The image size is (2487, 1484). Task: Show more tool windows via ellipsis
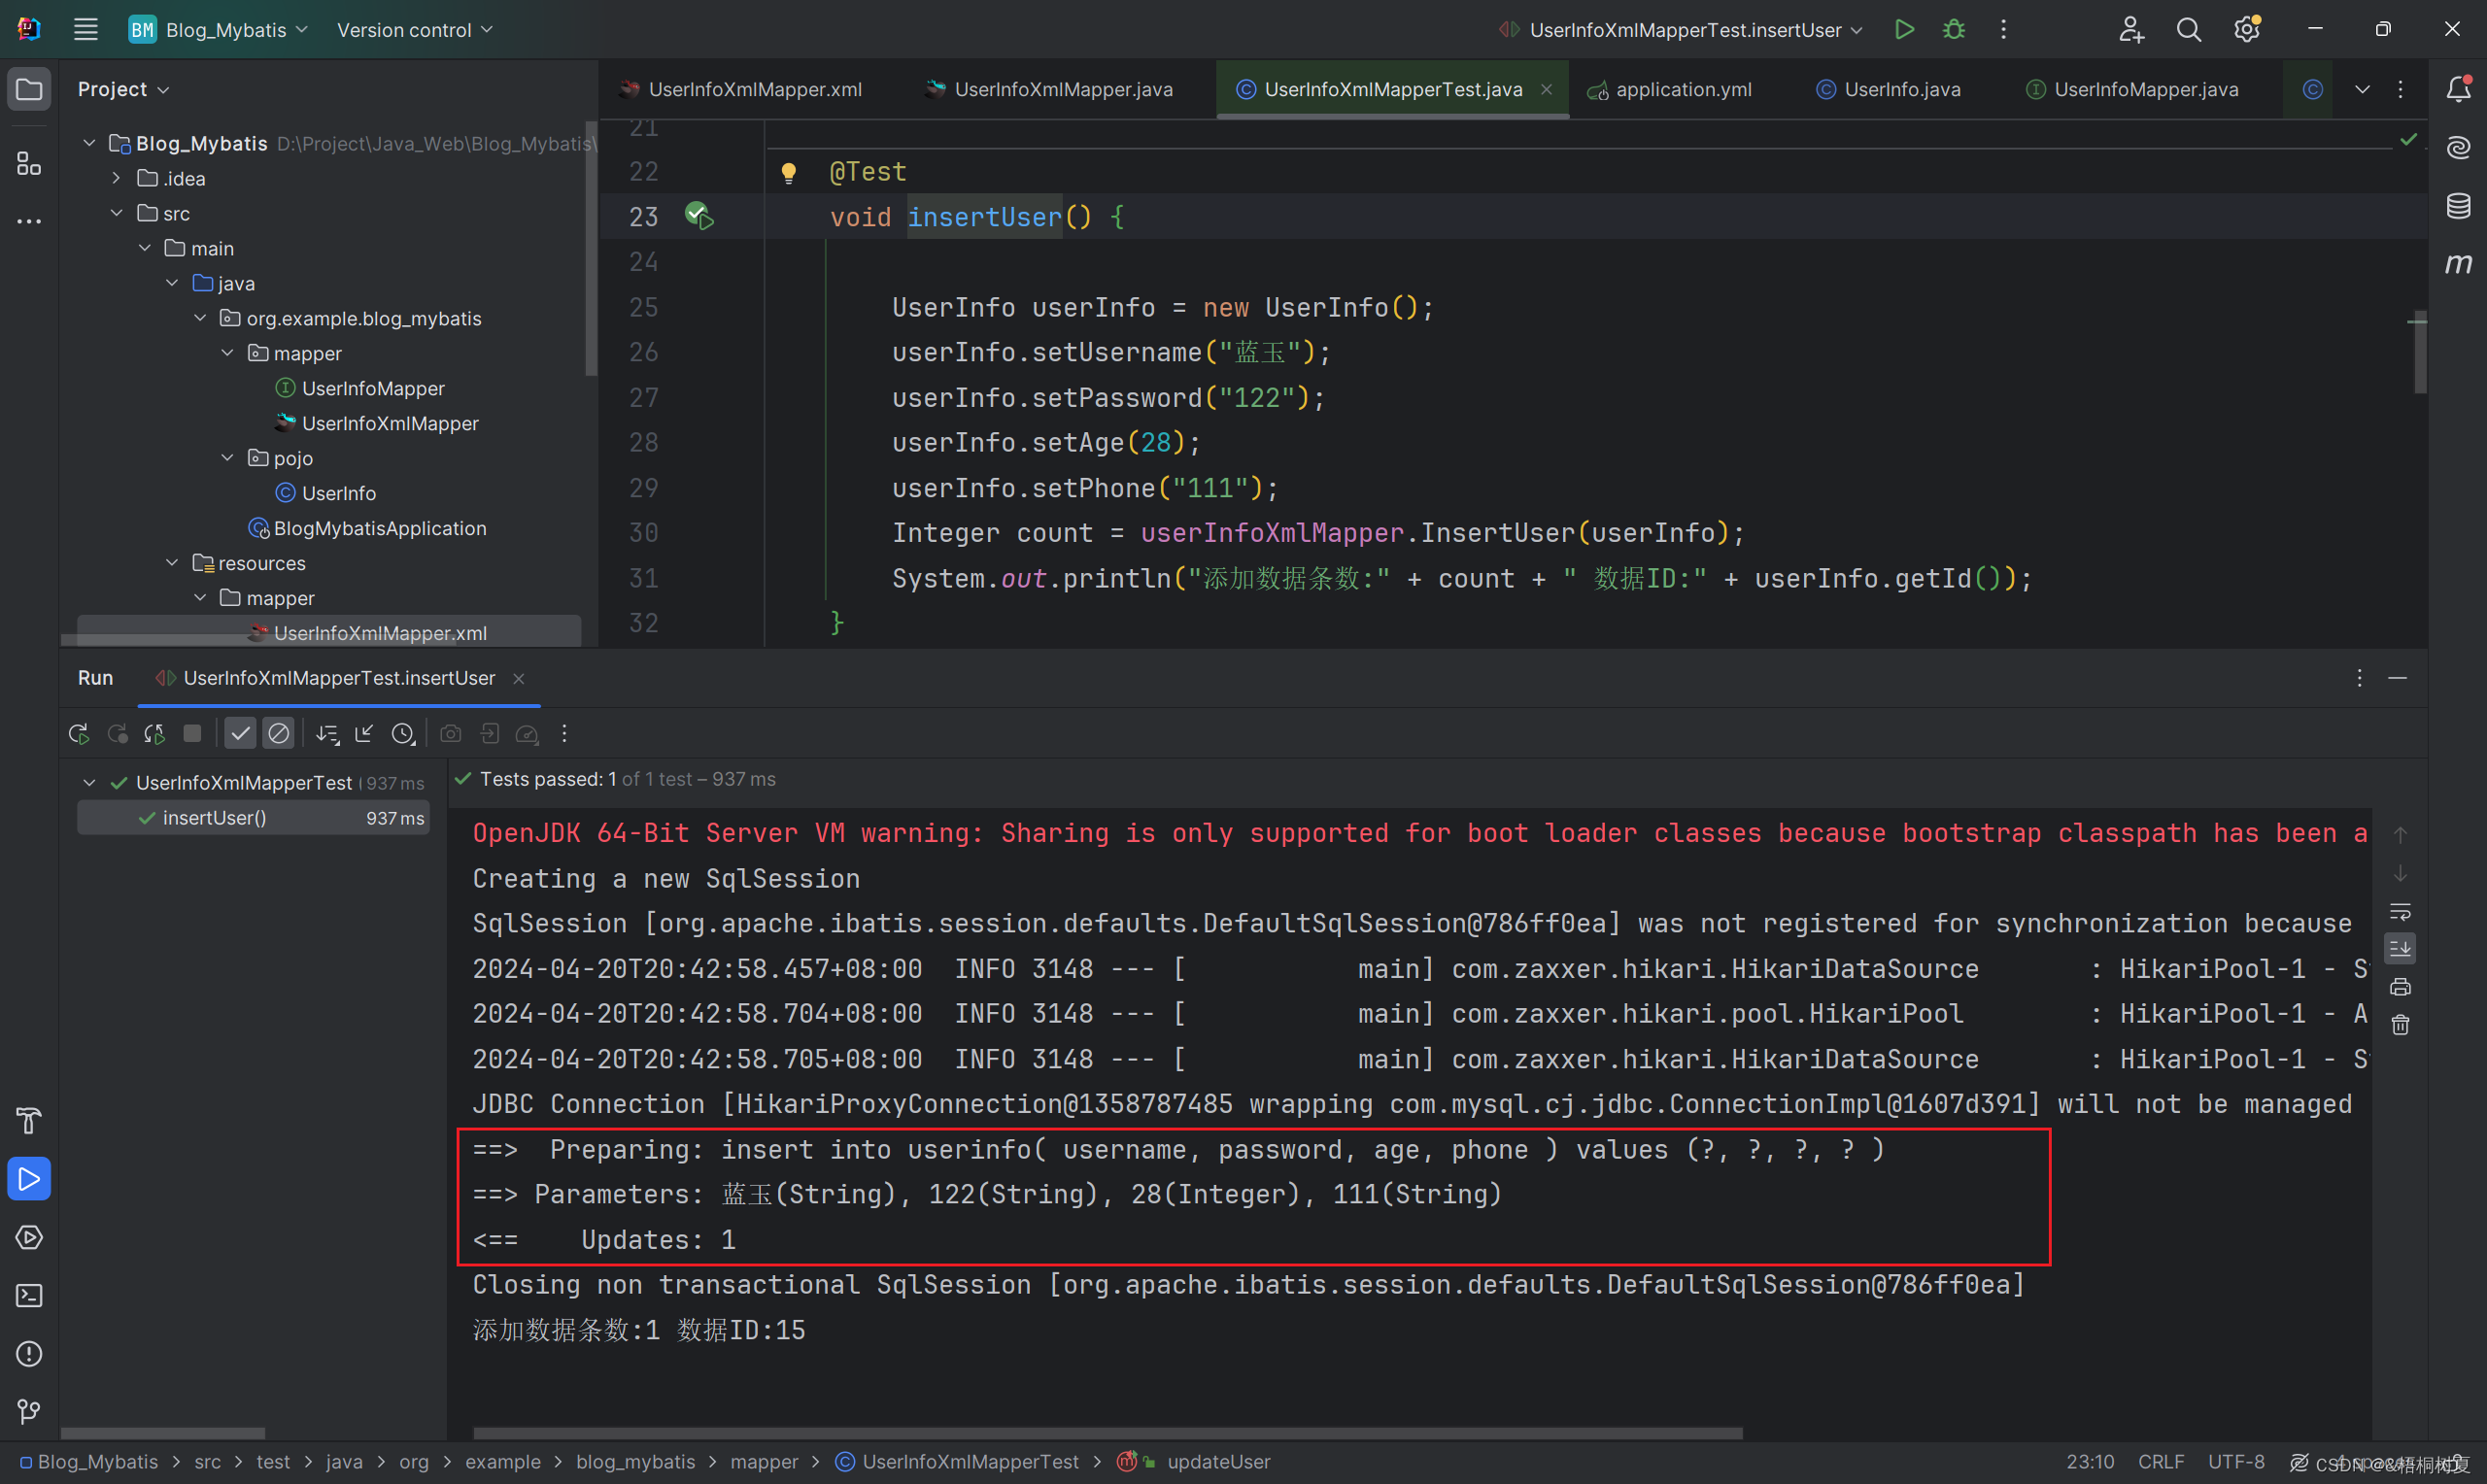[x=29, y=221]
